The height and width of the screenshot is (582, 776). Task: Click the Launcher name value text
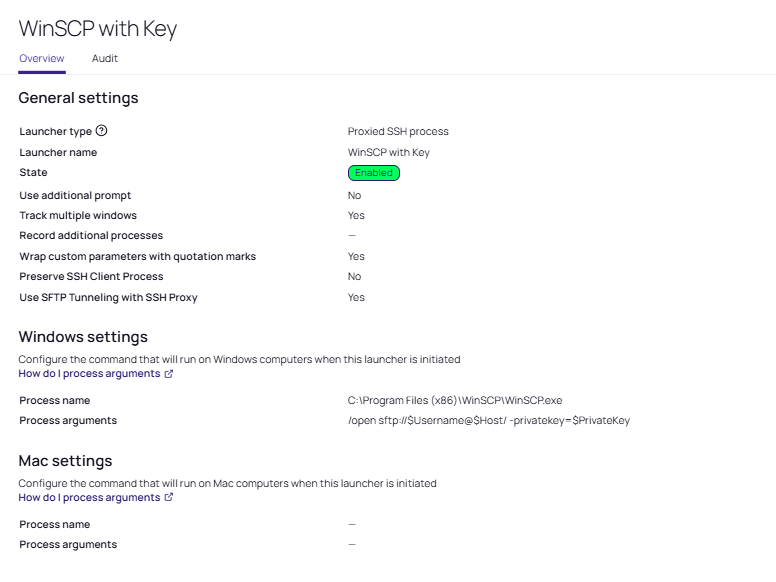pyautogui.click(x=388, y=153)
